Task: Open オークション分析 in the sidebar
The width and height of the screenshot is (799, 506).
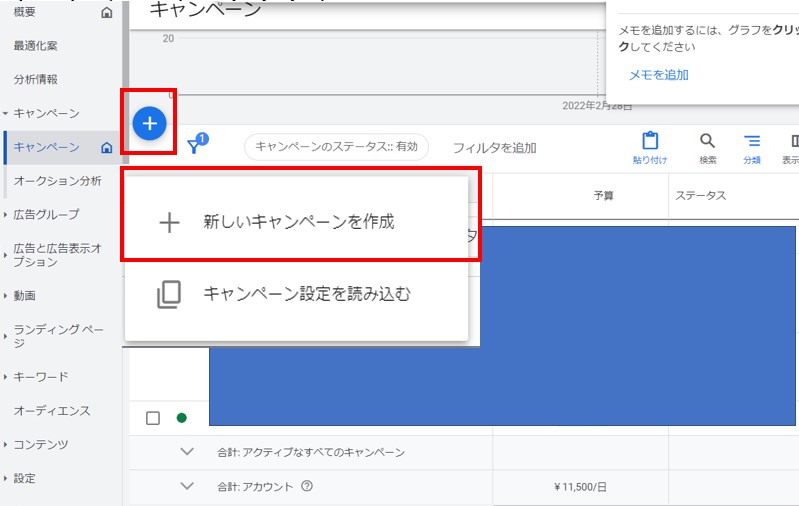Action: click(x=57, y=181)
